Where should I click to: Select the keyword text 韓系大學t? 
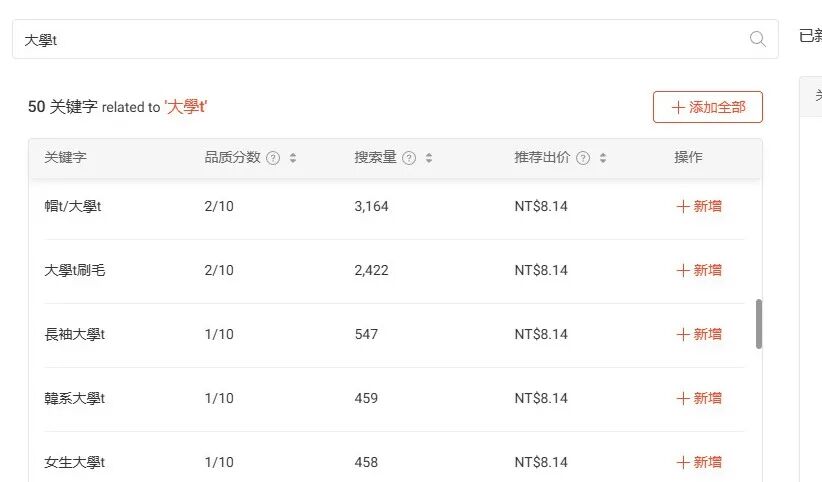[x=74, y=398]
